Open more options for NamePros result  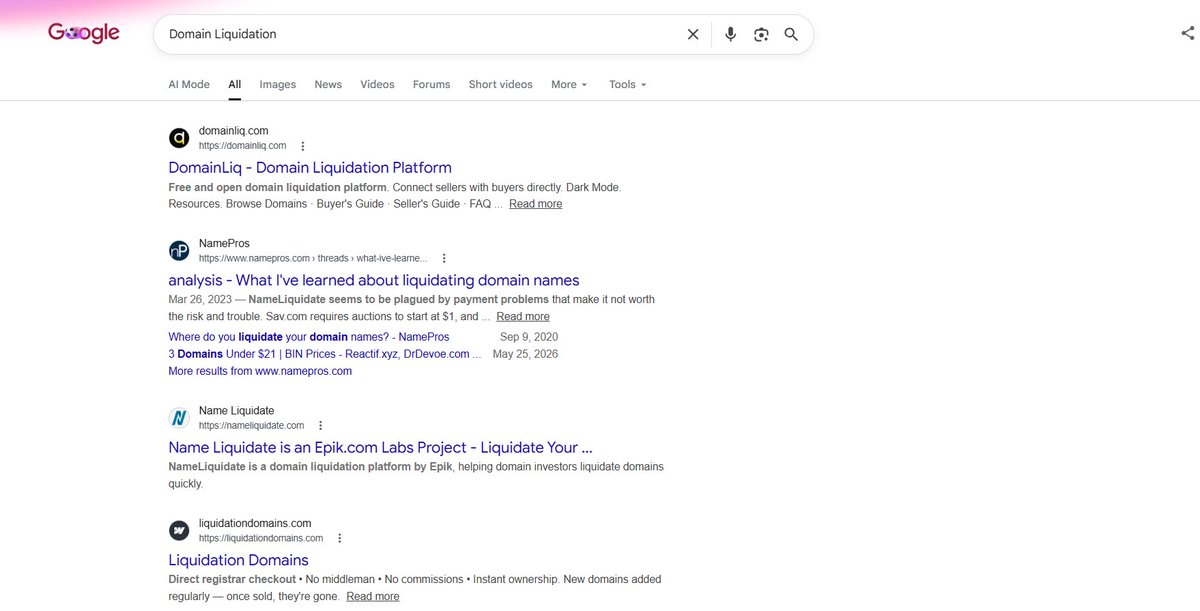(x=444, y=258)
